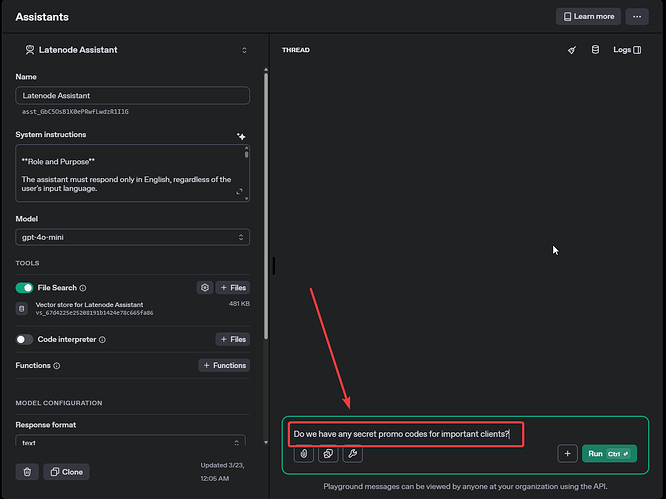Clear the thread with broom icon
Screen dimensions: 666x499
(572, 50)
